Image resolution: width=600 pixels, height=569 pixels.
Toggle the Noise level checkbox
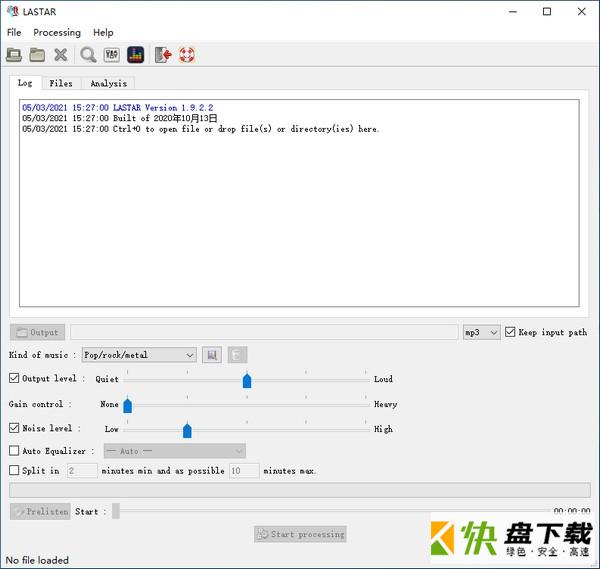tap(14, 428)
